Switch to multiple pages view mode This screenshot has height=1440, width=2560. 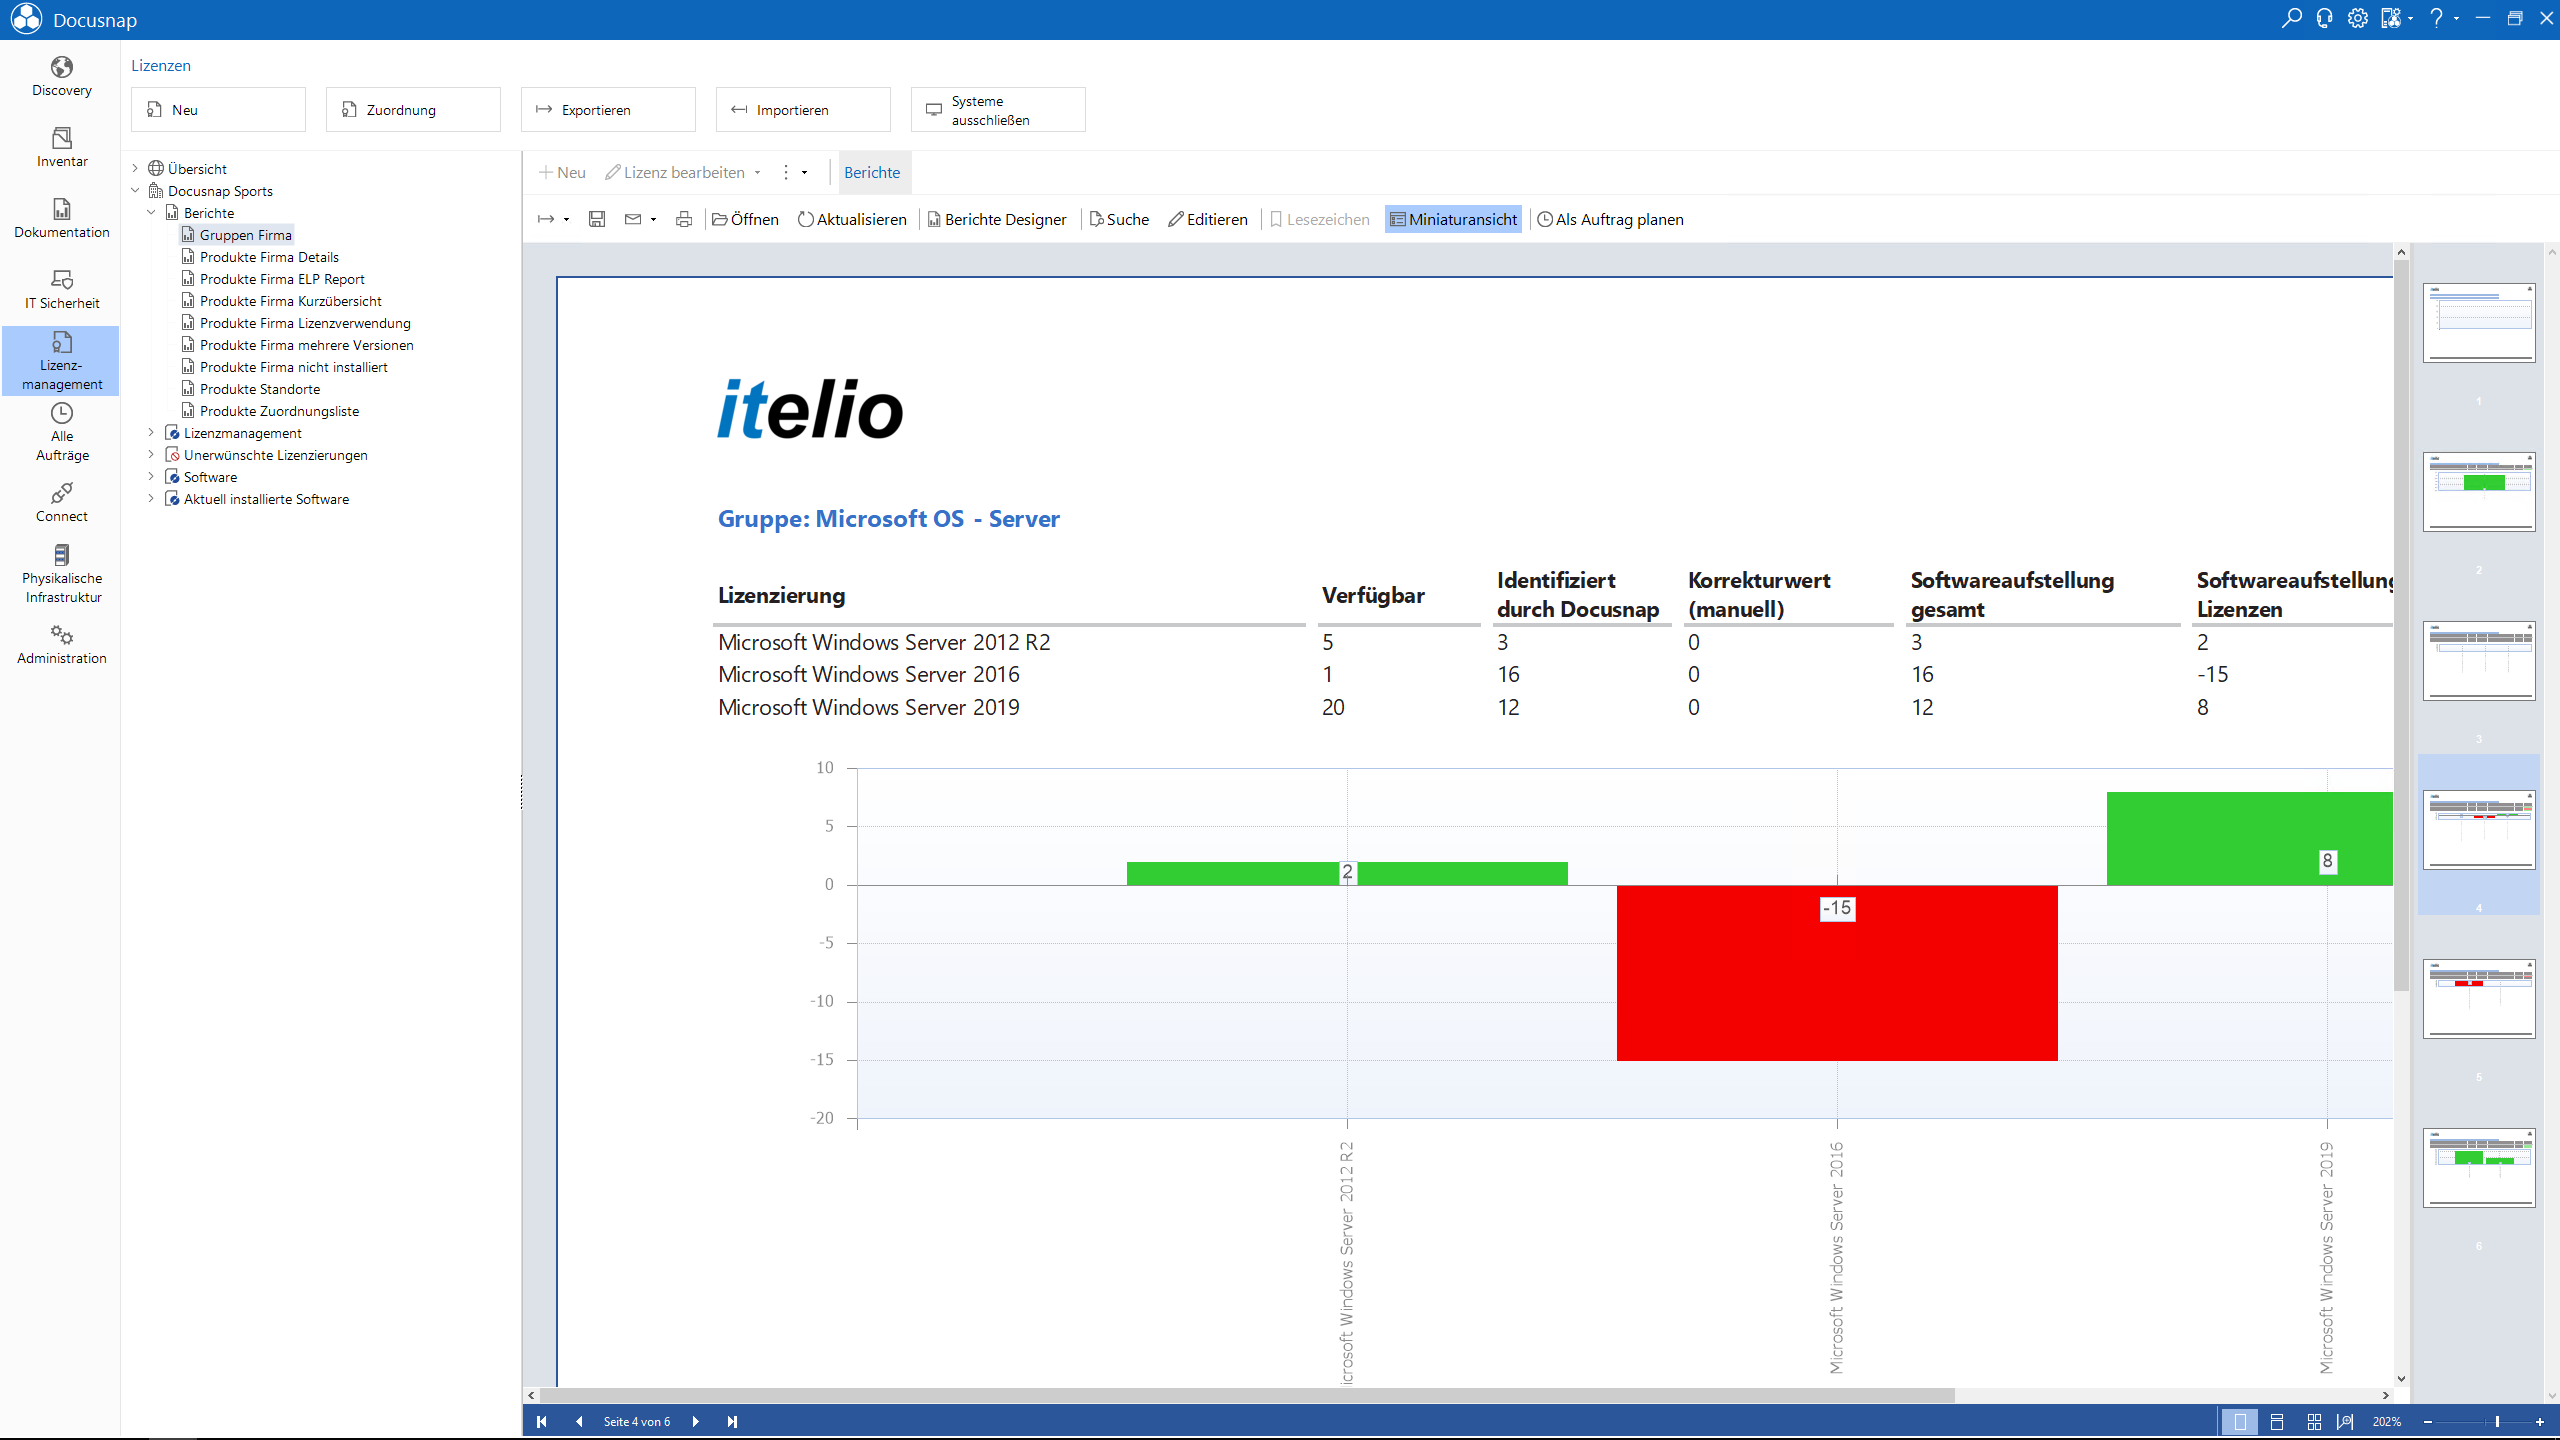coord(2314,1421)
